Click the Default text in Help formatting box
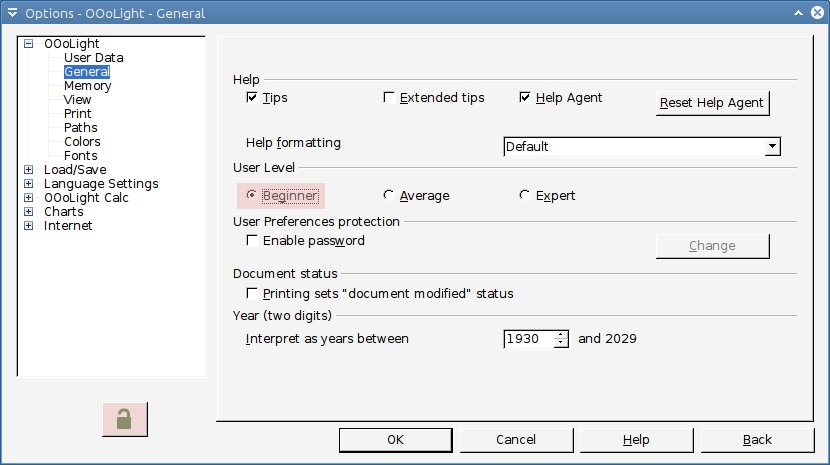The image size is (830, 465). (527, 147)
